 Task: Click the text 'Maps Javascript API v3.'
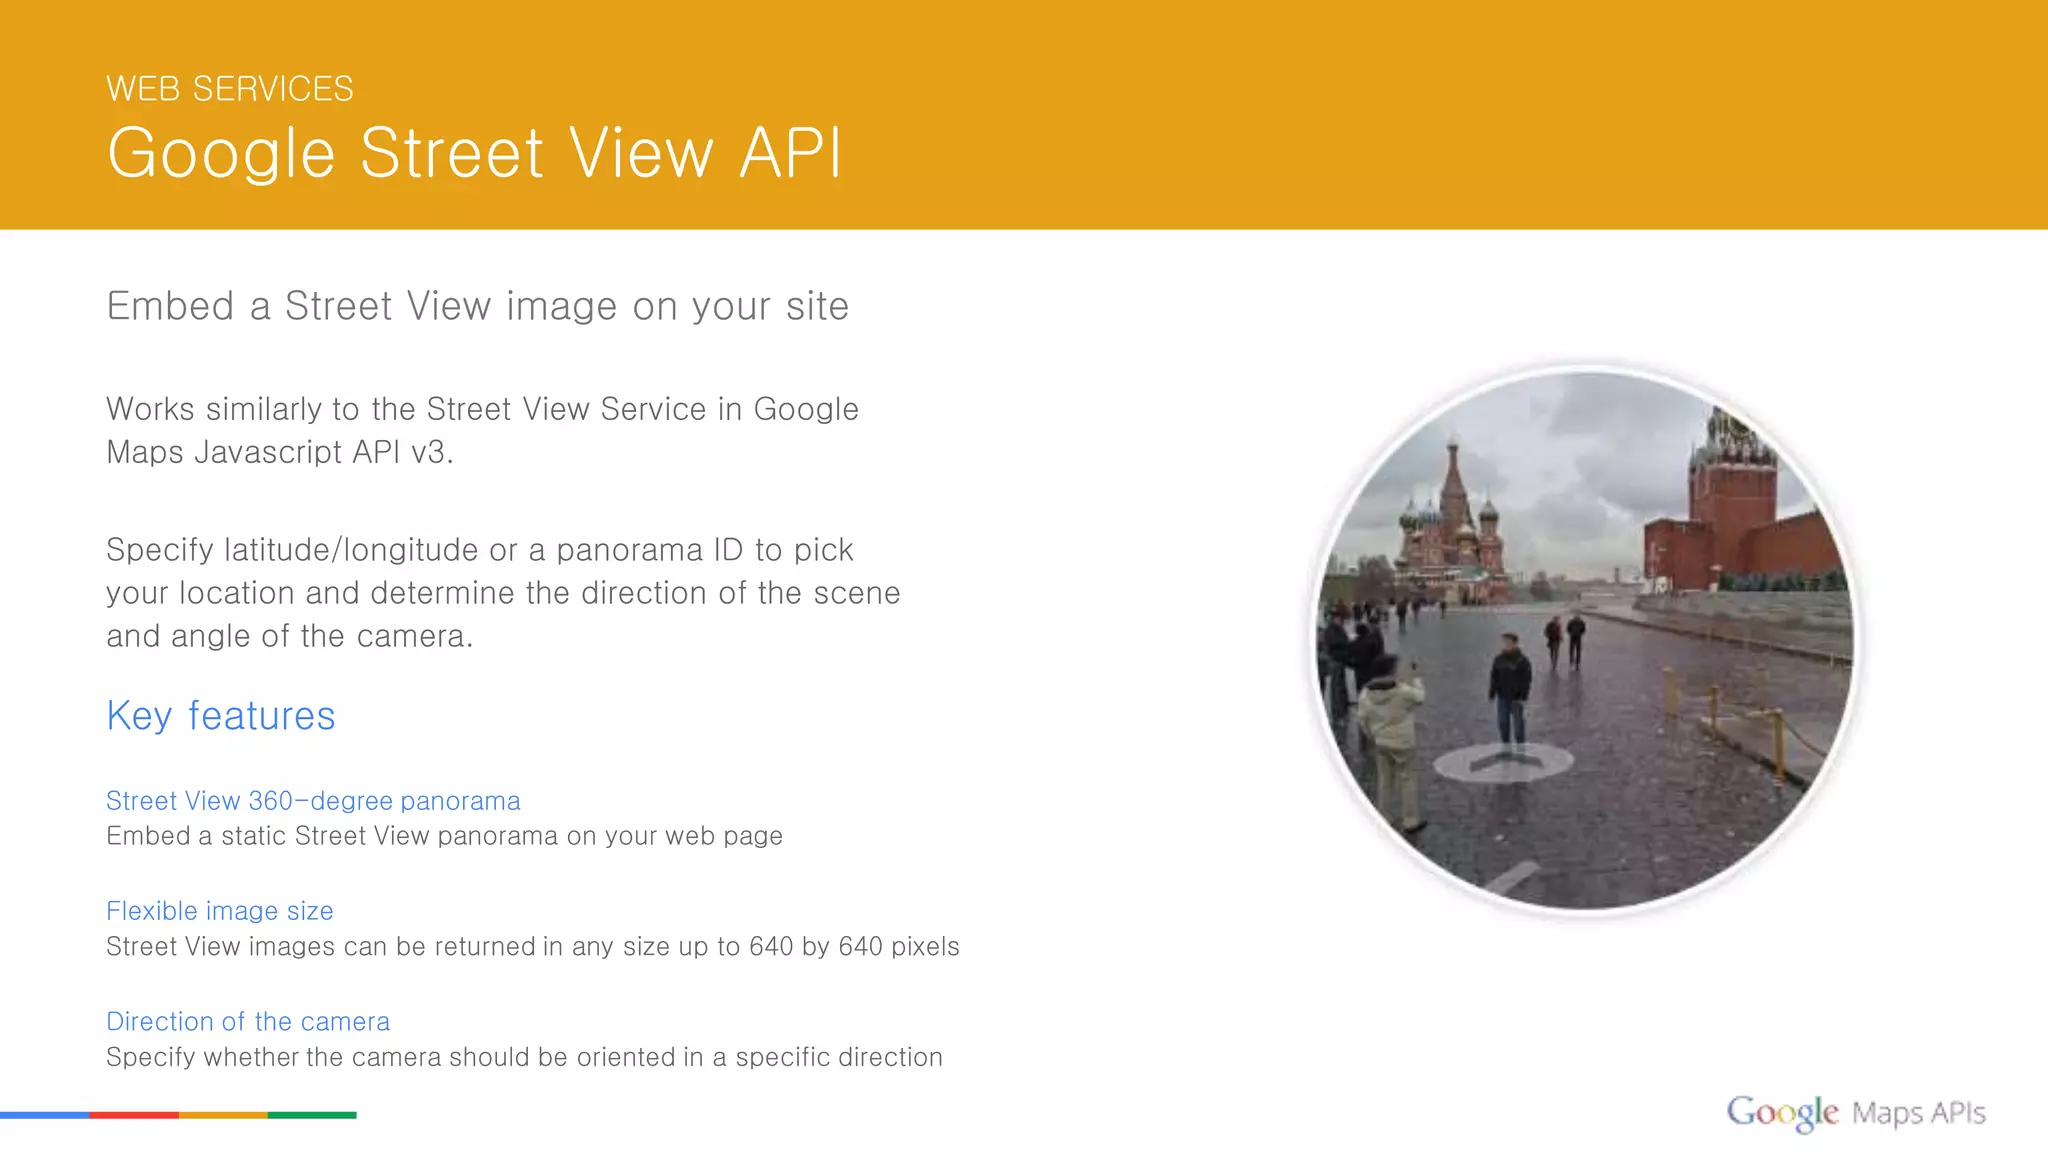coord(280,452)
